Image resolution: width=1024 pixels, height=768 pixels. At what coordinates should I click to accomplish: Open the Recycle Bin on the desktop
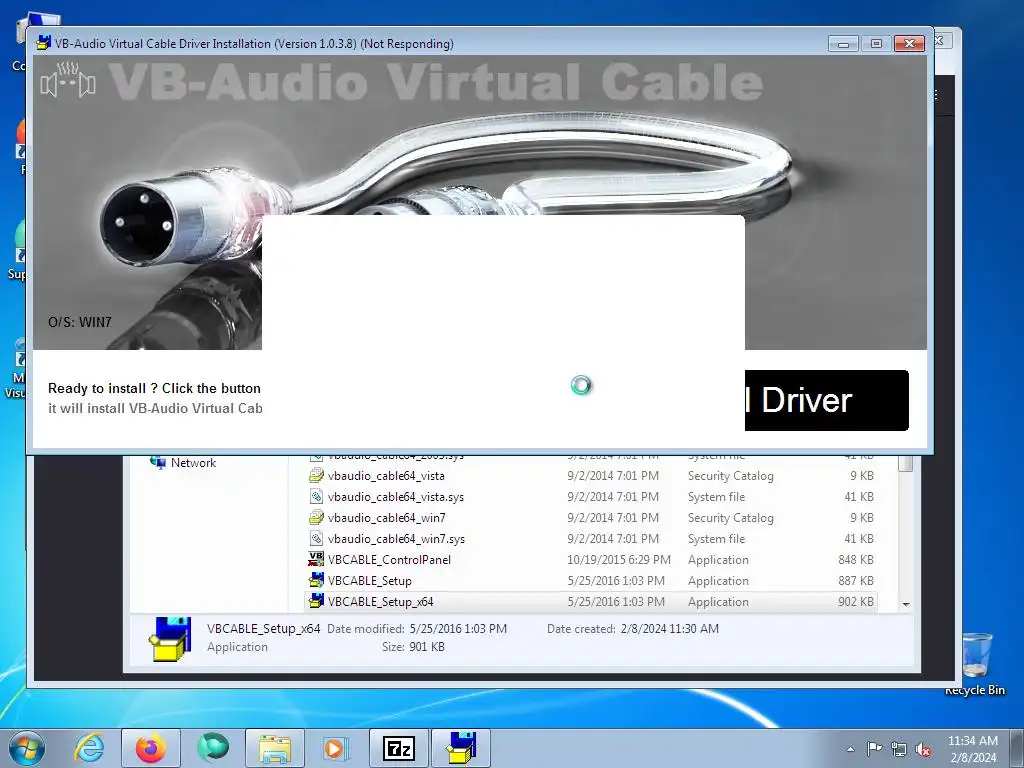tap(975, 664)
